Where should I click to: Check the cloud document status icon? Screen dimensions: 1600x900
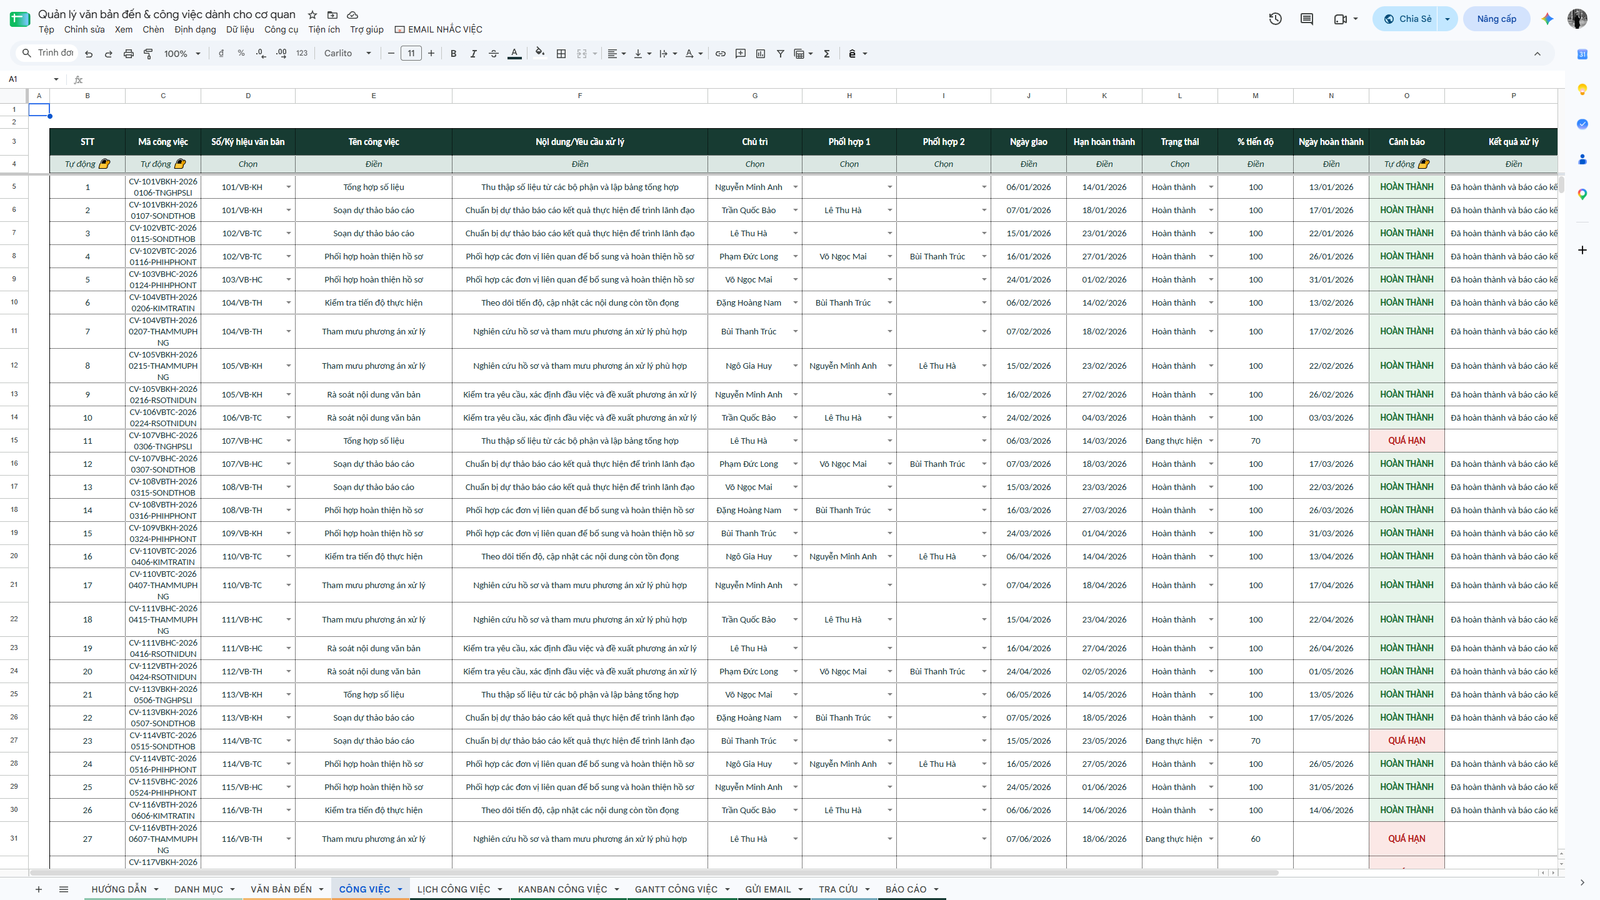point(352,15)
